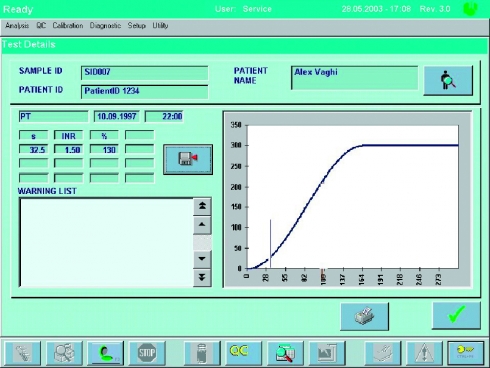Click the key login icon at bottom right
Screen dimensions: 490x368
click(x=466, y=353)
